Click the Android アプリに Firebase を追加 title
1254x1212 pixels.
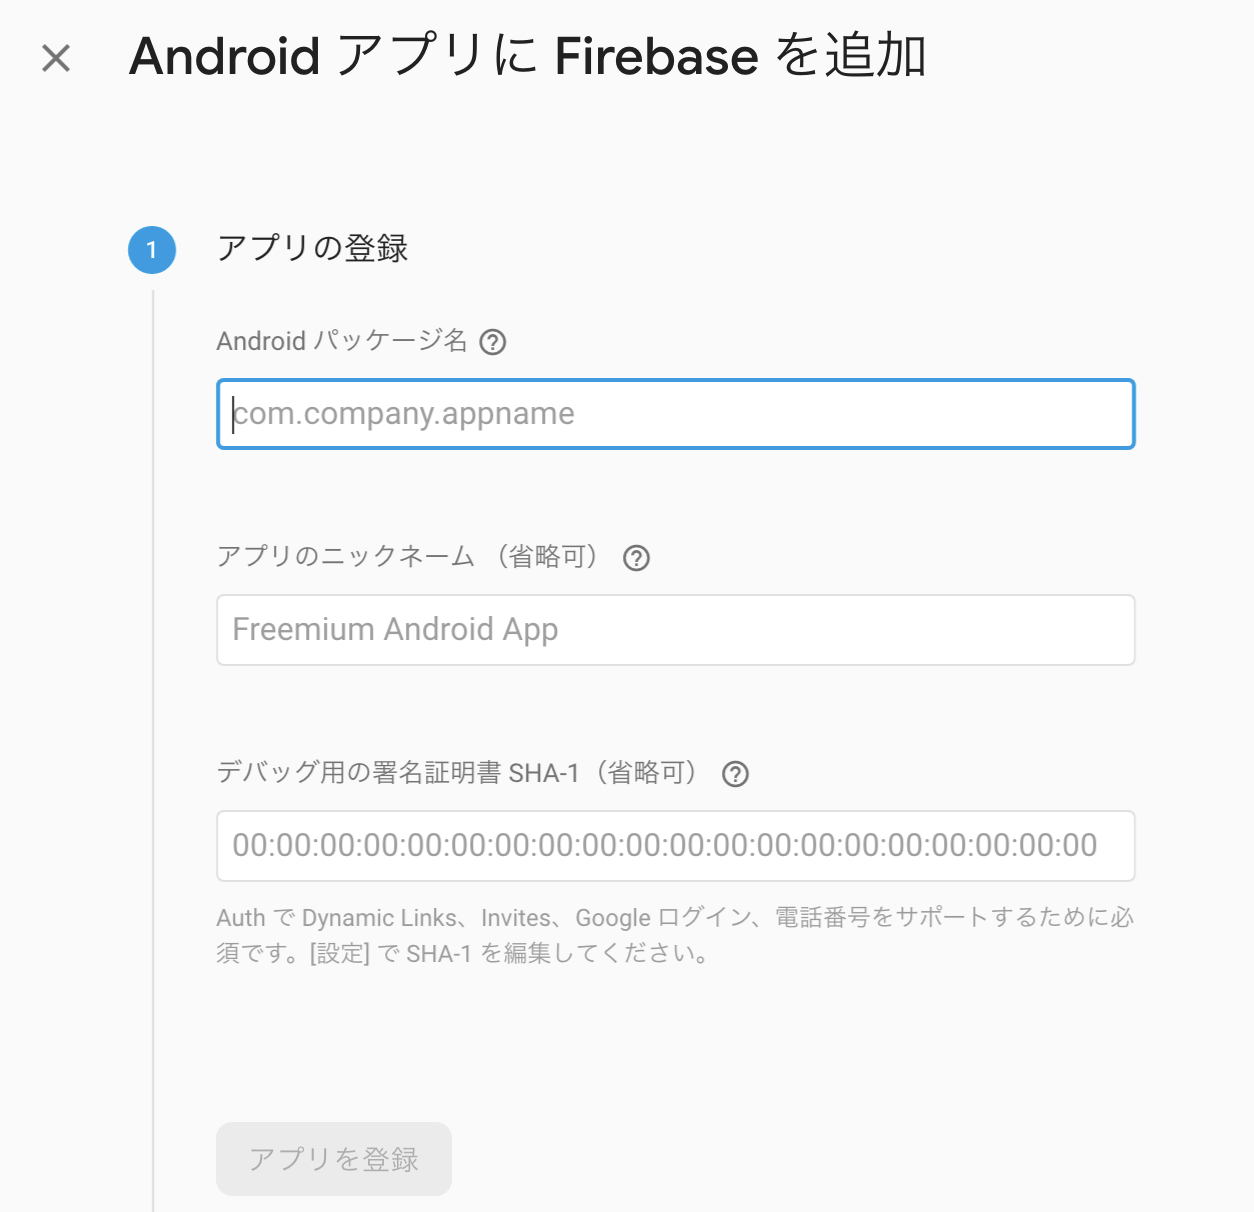(528, 56)
